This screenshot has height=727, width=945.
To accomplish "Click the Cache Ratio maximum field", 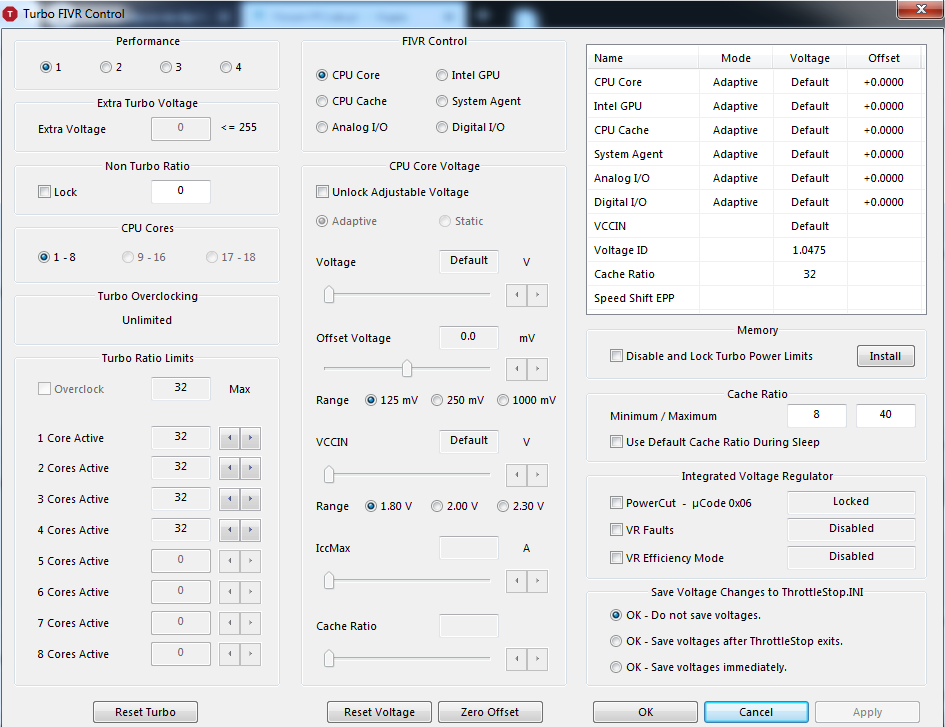I will coord(885,415).
